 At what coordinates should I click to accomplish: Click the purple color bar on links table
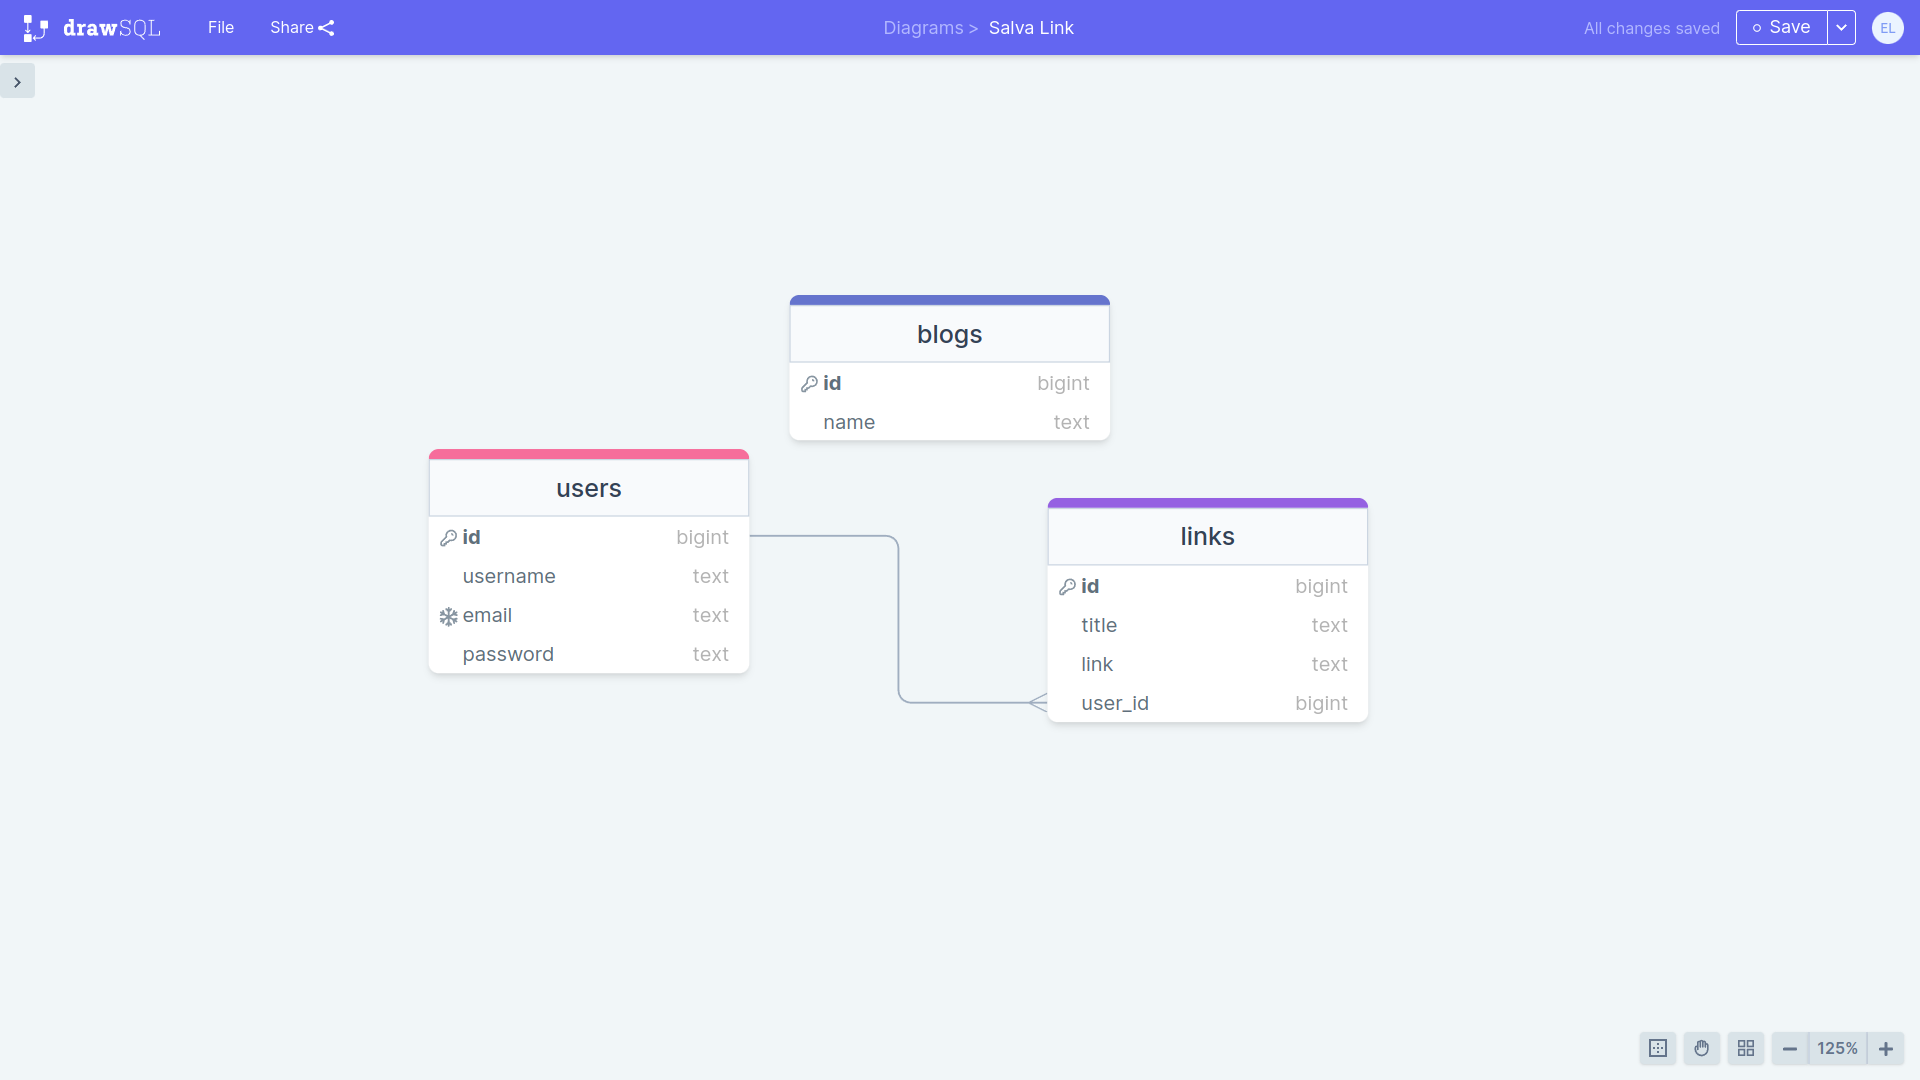[x=1207, y=503]
